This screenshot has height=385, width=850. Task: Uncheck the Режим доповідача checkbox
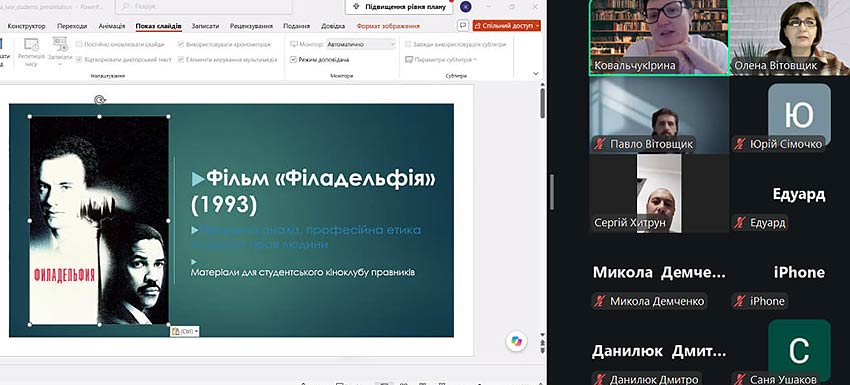pyautogui.click(x=293, y=60)
